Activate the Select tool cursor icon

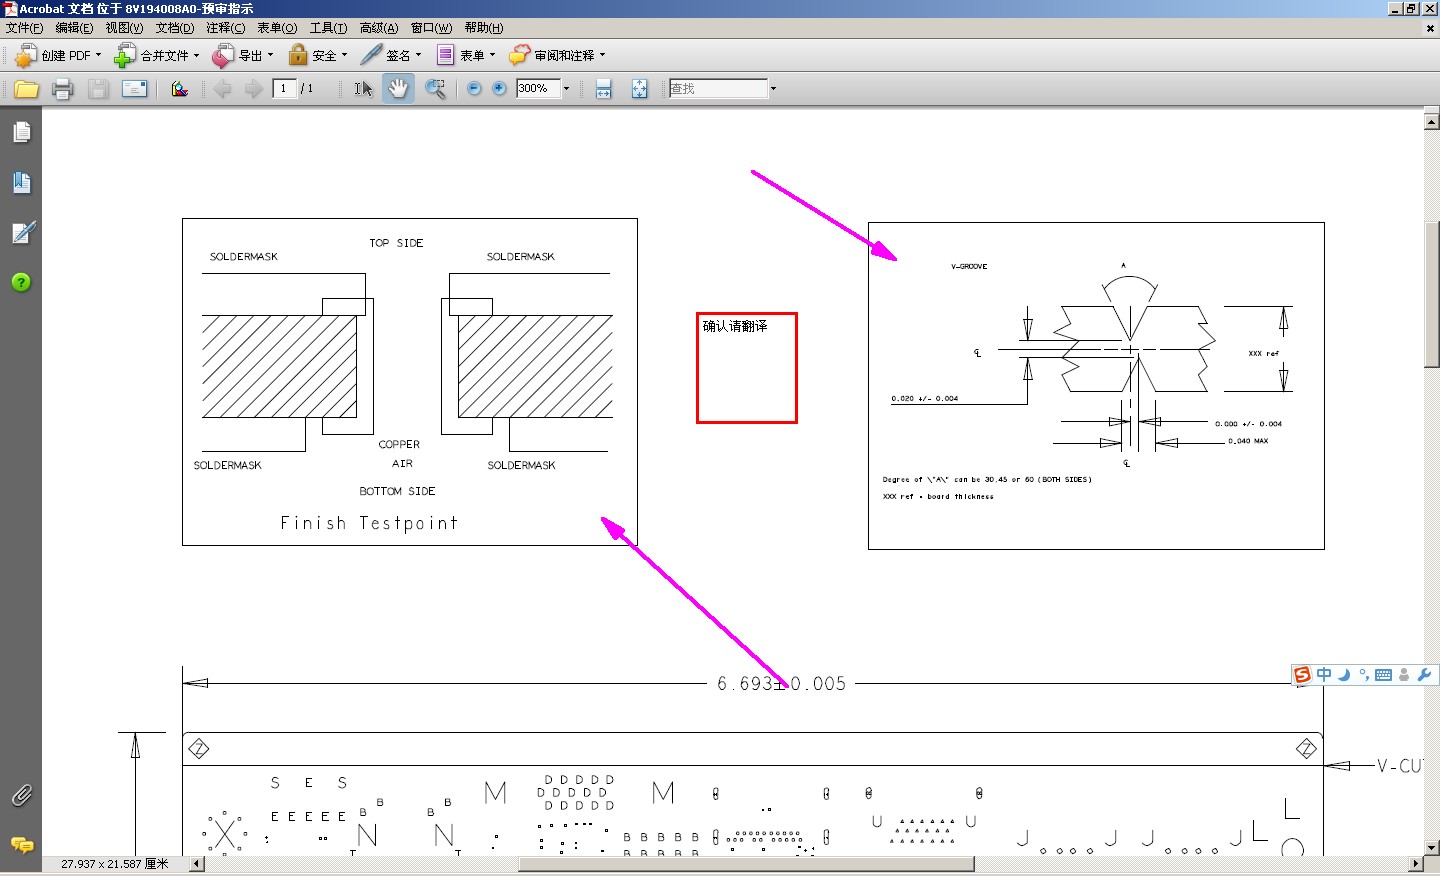(x=363, y=89)
